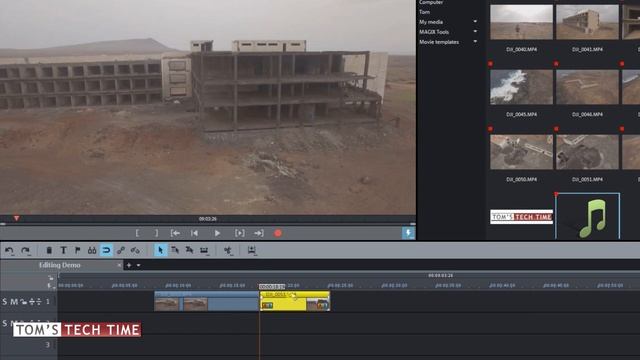Image resolution: width=640 pixels, height=360 pixels.
Task: Click the split scissors tool
Action: coord(228,250)
